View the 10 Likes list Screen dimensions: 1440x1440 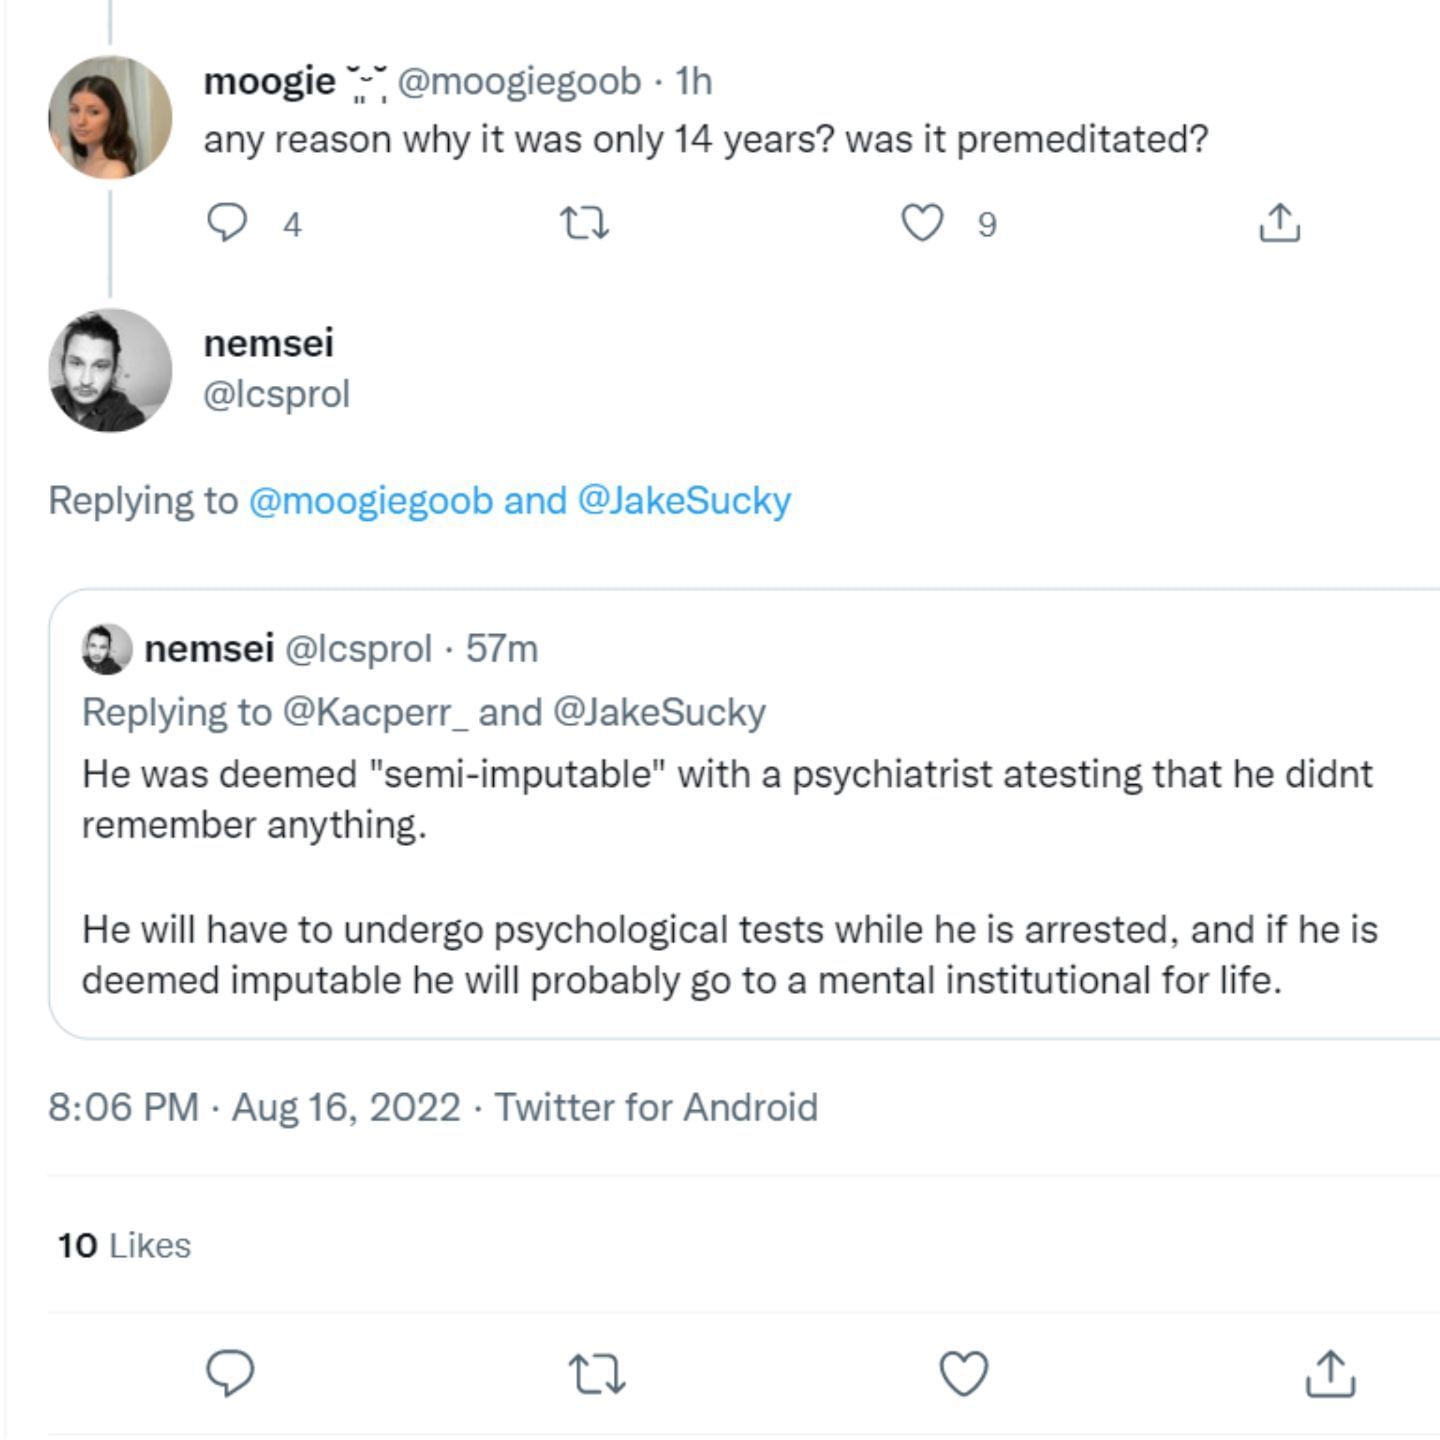tap(124, 1245)
